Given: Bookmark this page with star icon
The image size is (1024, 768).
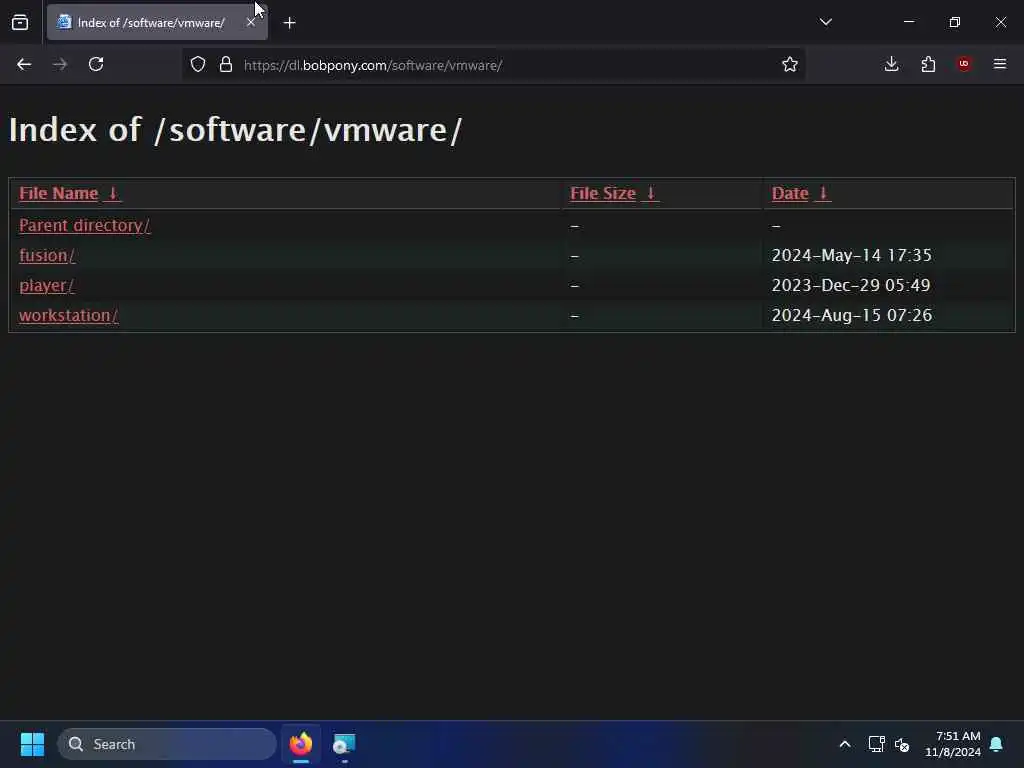Looking at the screenshot, I should point(790,65).
